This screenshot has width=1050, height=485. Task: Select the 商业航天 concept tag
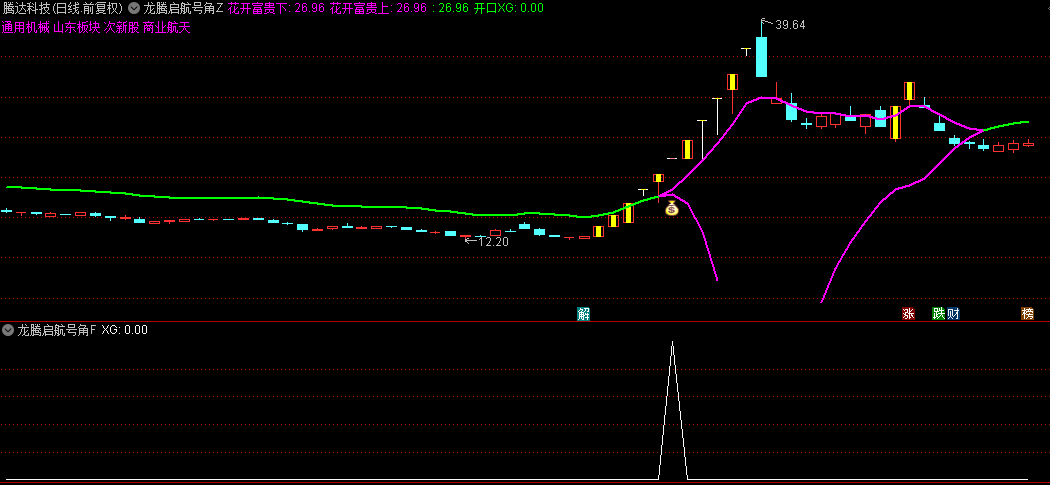(167, 28)
